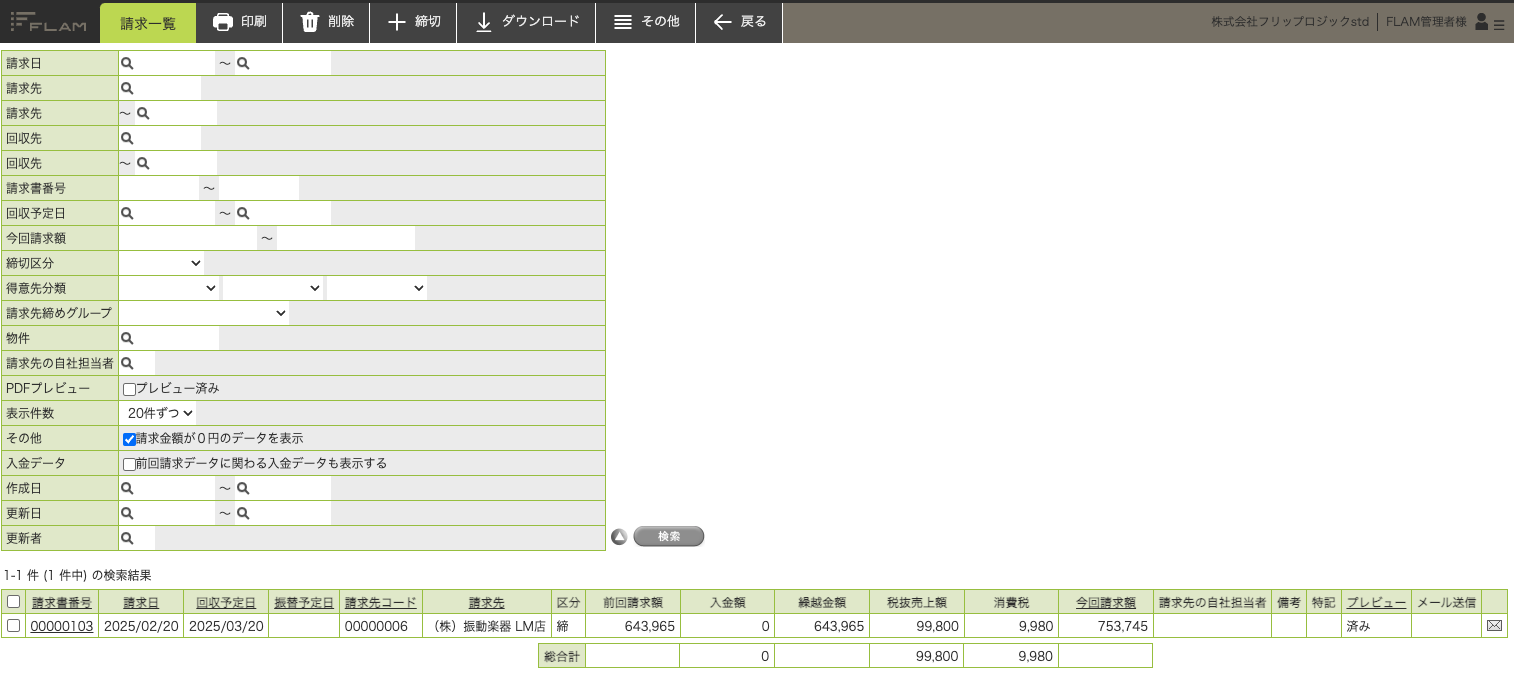The image size is (1514, 674).
Task: Click magnifier icon in first 回収先 row
Action: coord(127,138)
